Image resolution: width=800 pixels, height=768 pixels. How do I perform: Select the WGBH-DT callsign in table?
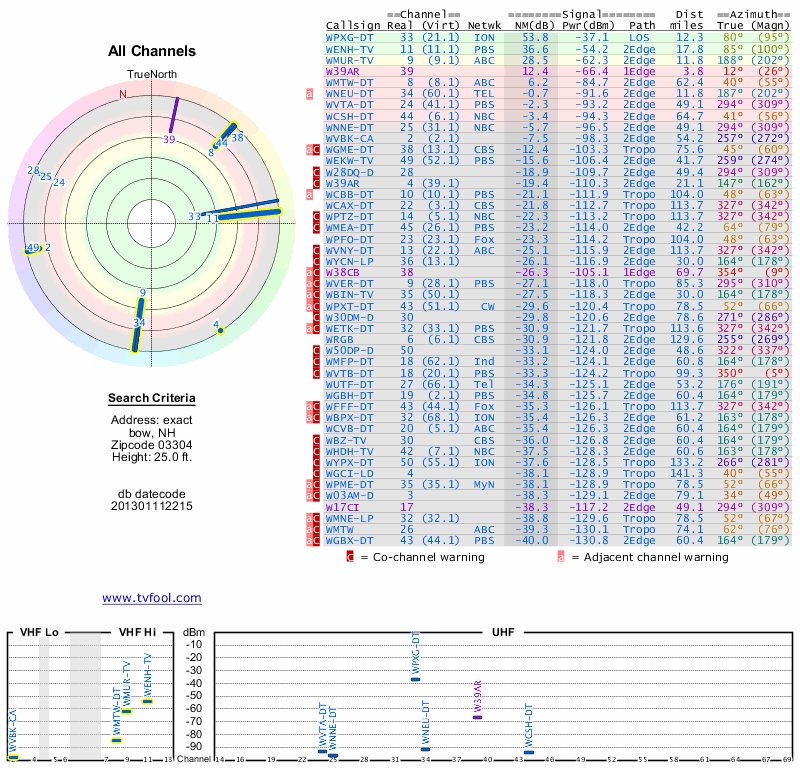349,395
